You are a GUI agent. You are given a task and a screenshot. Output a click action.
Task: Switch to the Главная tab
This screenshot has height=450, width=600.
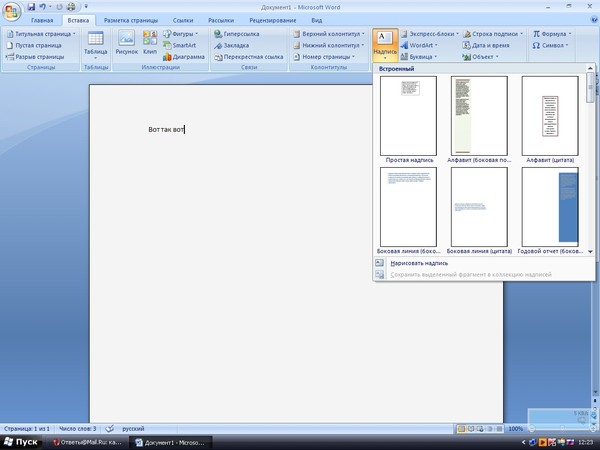pyautogui.click(x=42, y=20)
